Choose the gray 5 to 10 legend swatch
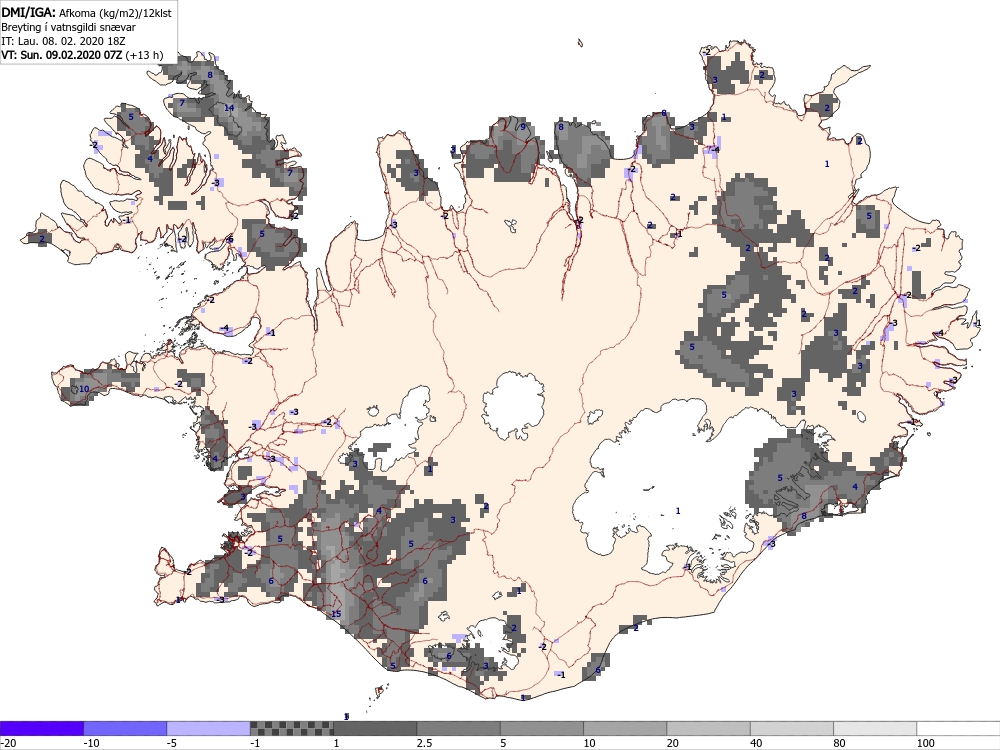Screen dimensions: 1000x750 [542, 728]
